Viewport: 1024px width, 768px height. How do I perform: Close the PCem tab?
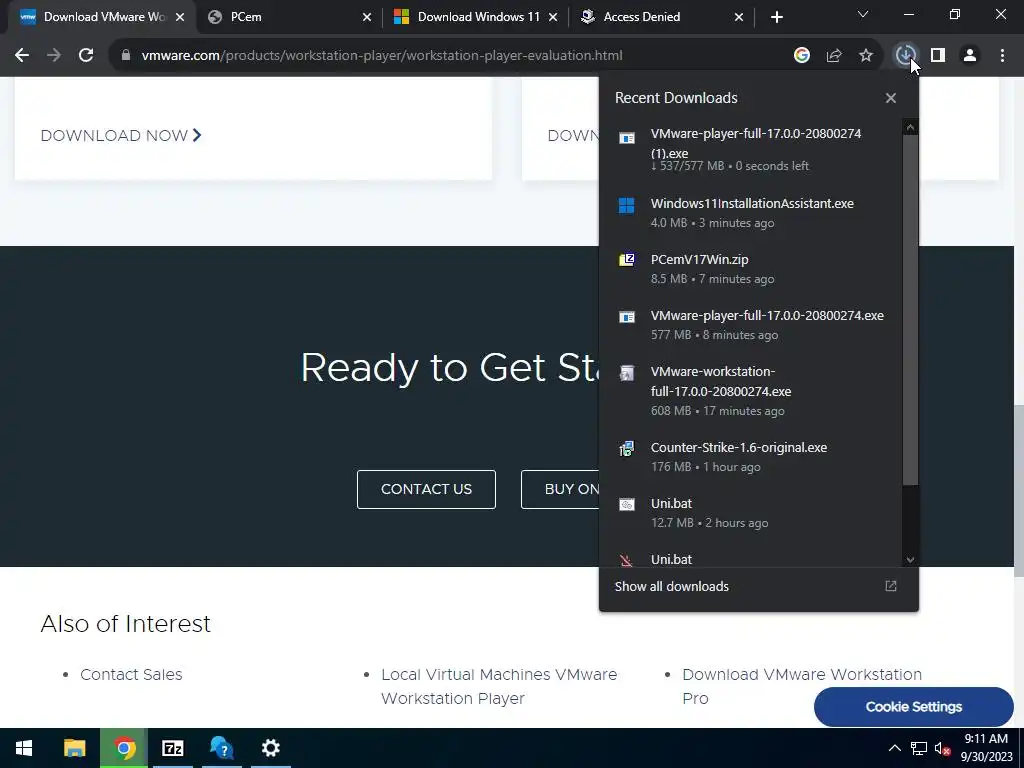click(x=367, y=18)
